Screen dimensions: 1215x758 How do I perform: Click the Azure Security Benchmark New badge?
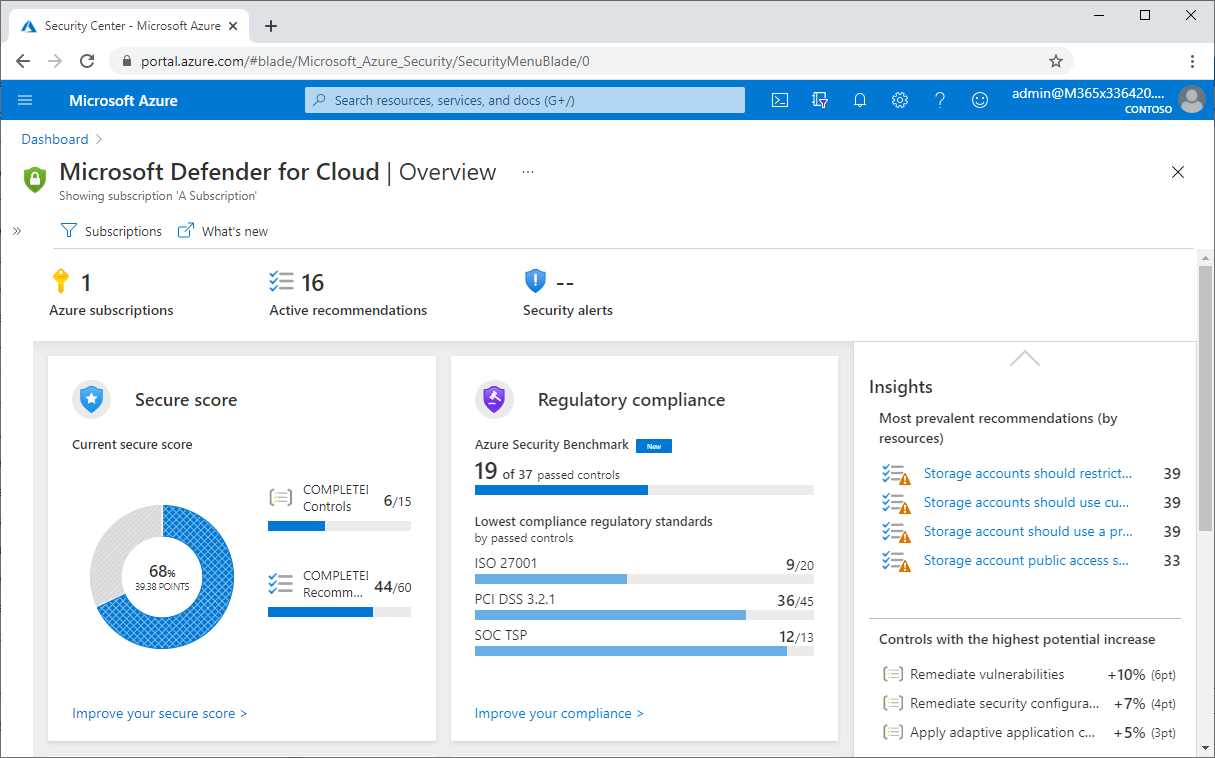pyautogui.click(x=654, y=446)
